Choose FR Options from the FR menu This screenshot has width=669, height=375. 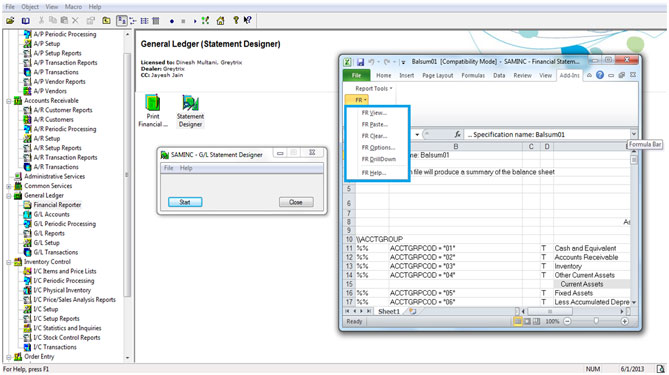[378, 148]
